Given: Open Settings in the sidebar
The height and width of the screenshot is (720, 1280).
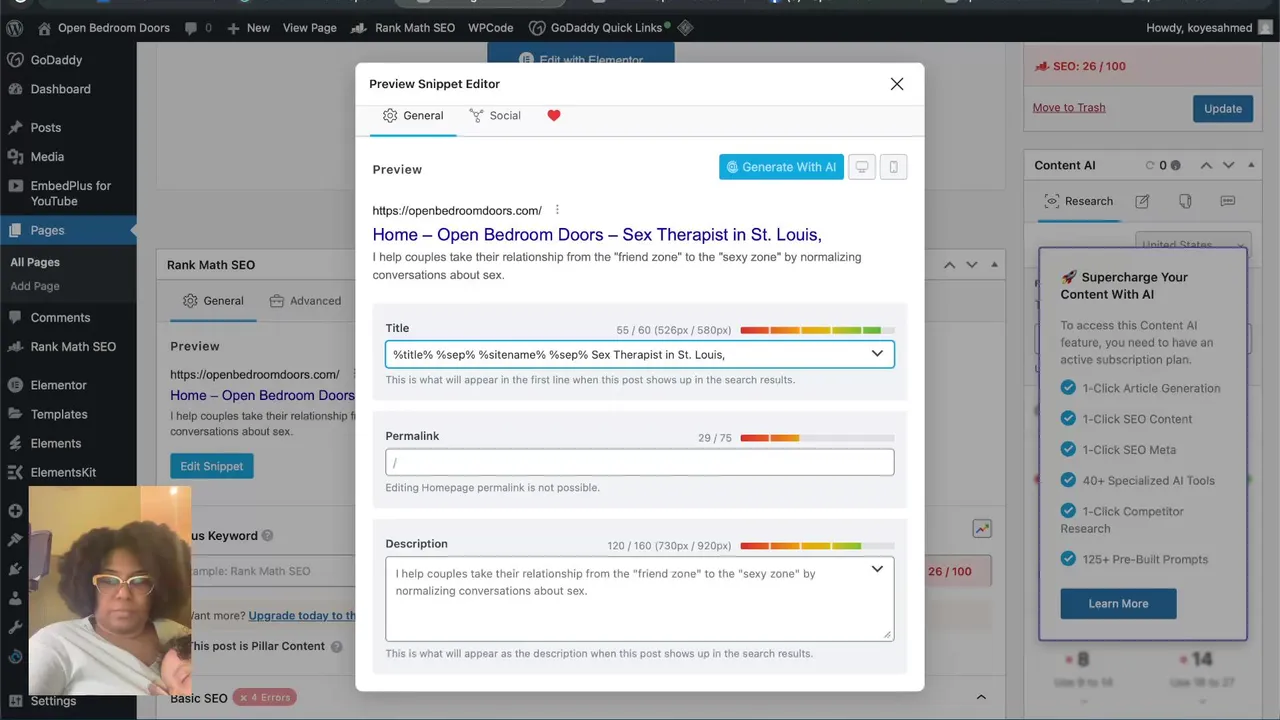Looking at the screenshot, I should 53,701.
